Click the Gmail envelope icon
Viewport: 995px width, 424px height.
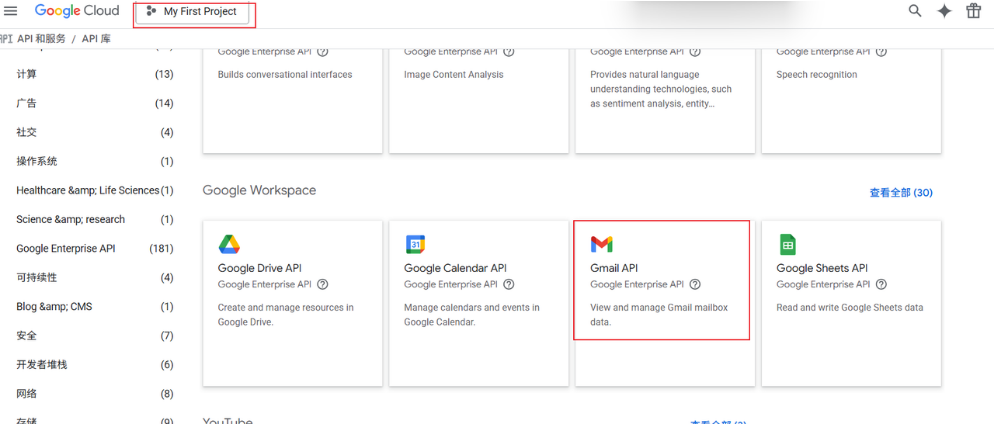pyautogui.click(x=602, y=244)
